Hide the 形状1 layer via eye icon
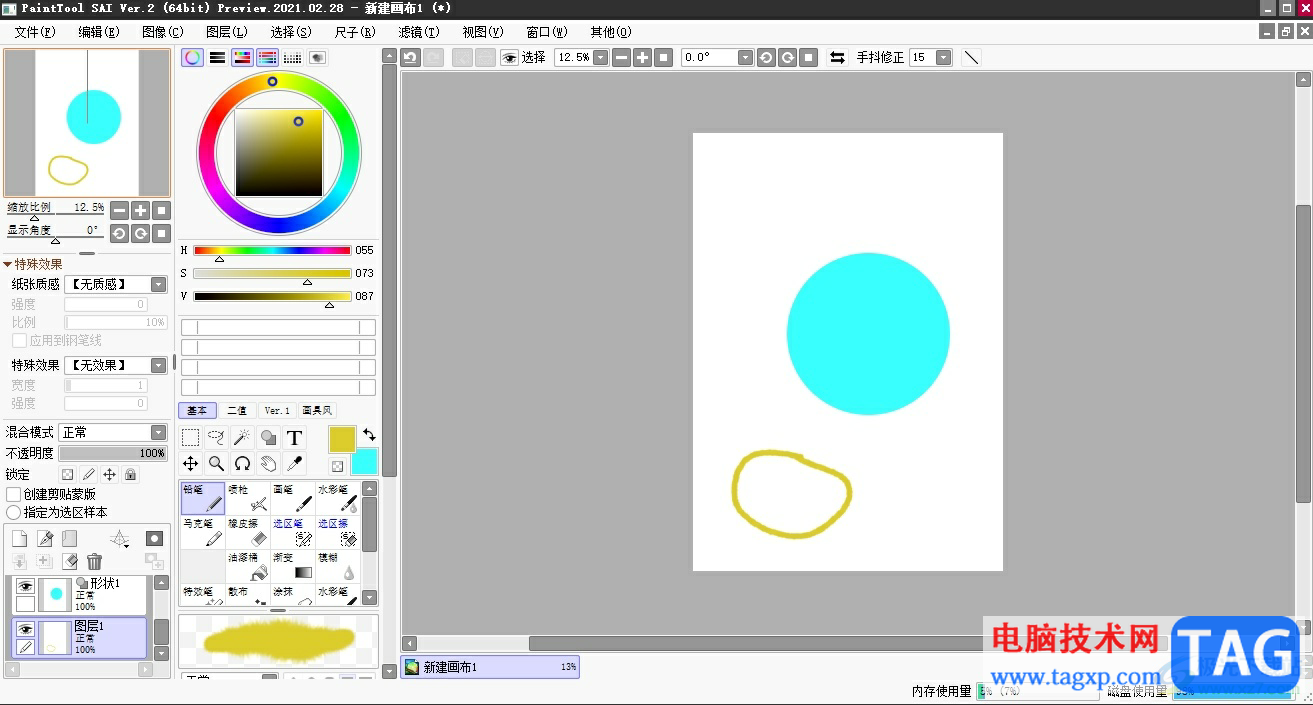 coord(26,587)
